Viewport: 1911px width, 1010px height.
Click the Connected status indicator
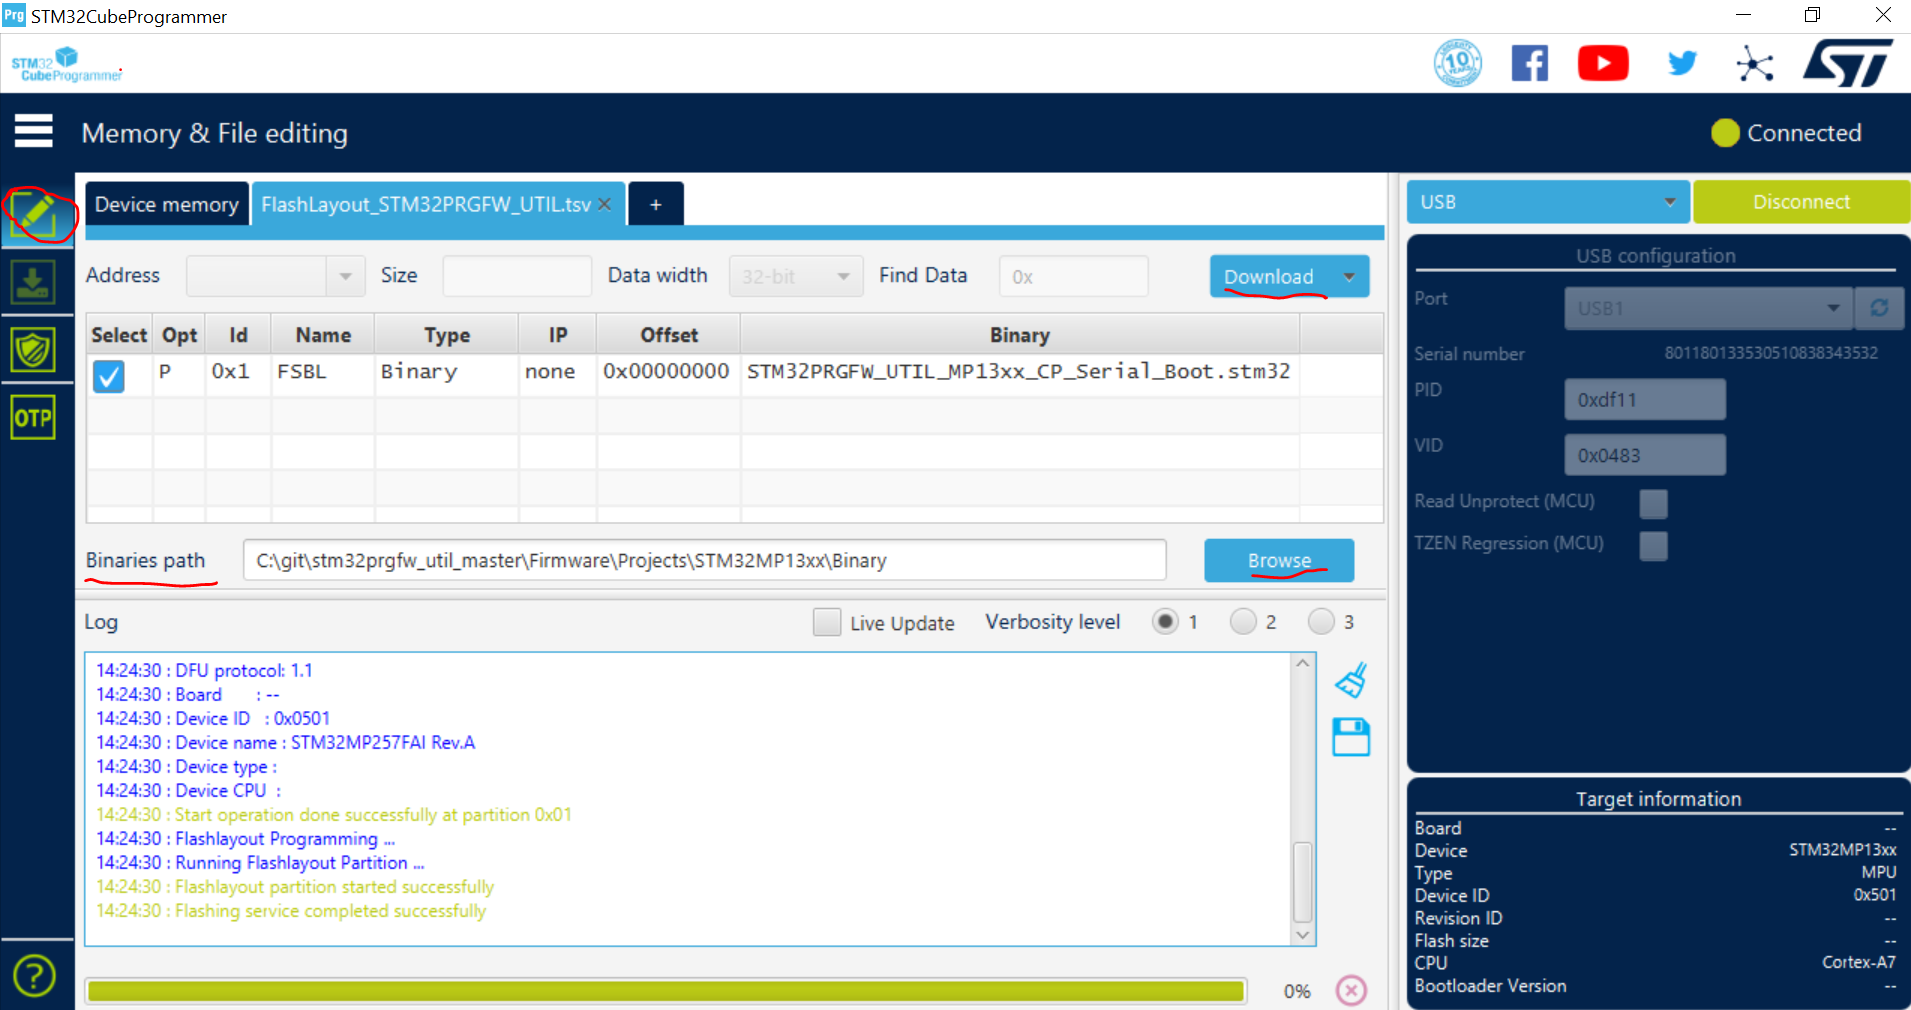1786,133
